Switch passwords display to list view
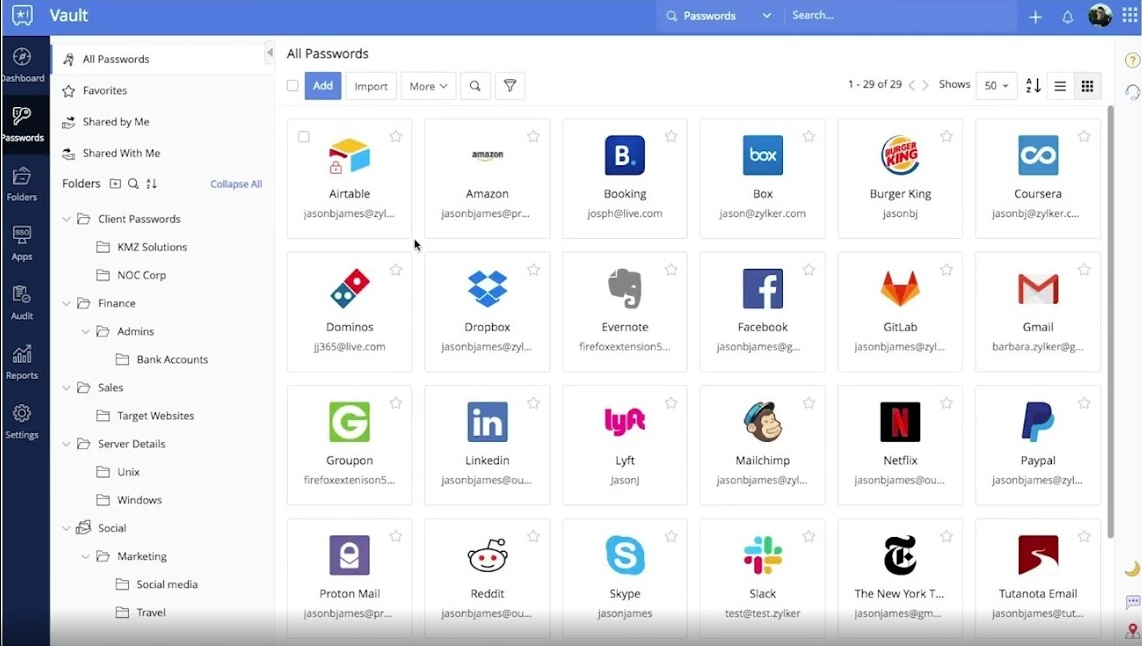The image size is (1142, 646). point(1059,86)
